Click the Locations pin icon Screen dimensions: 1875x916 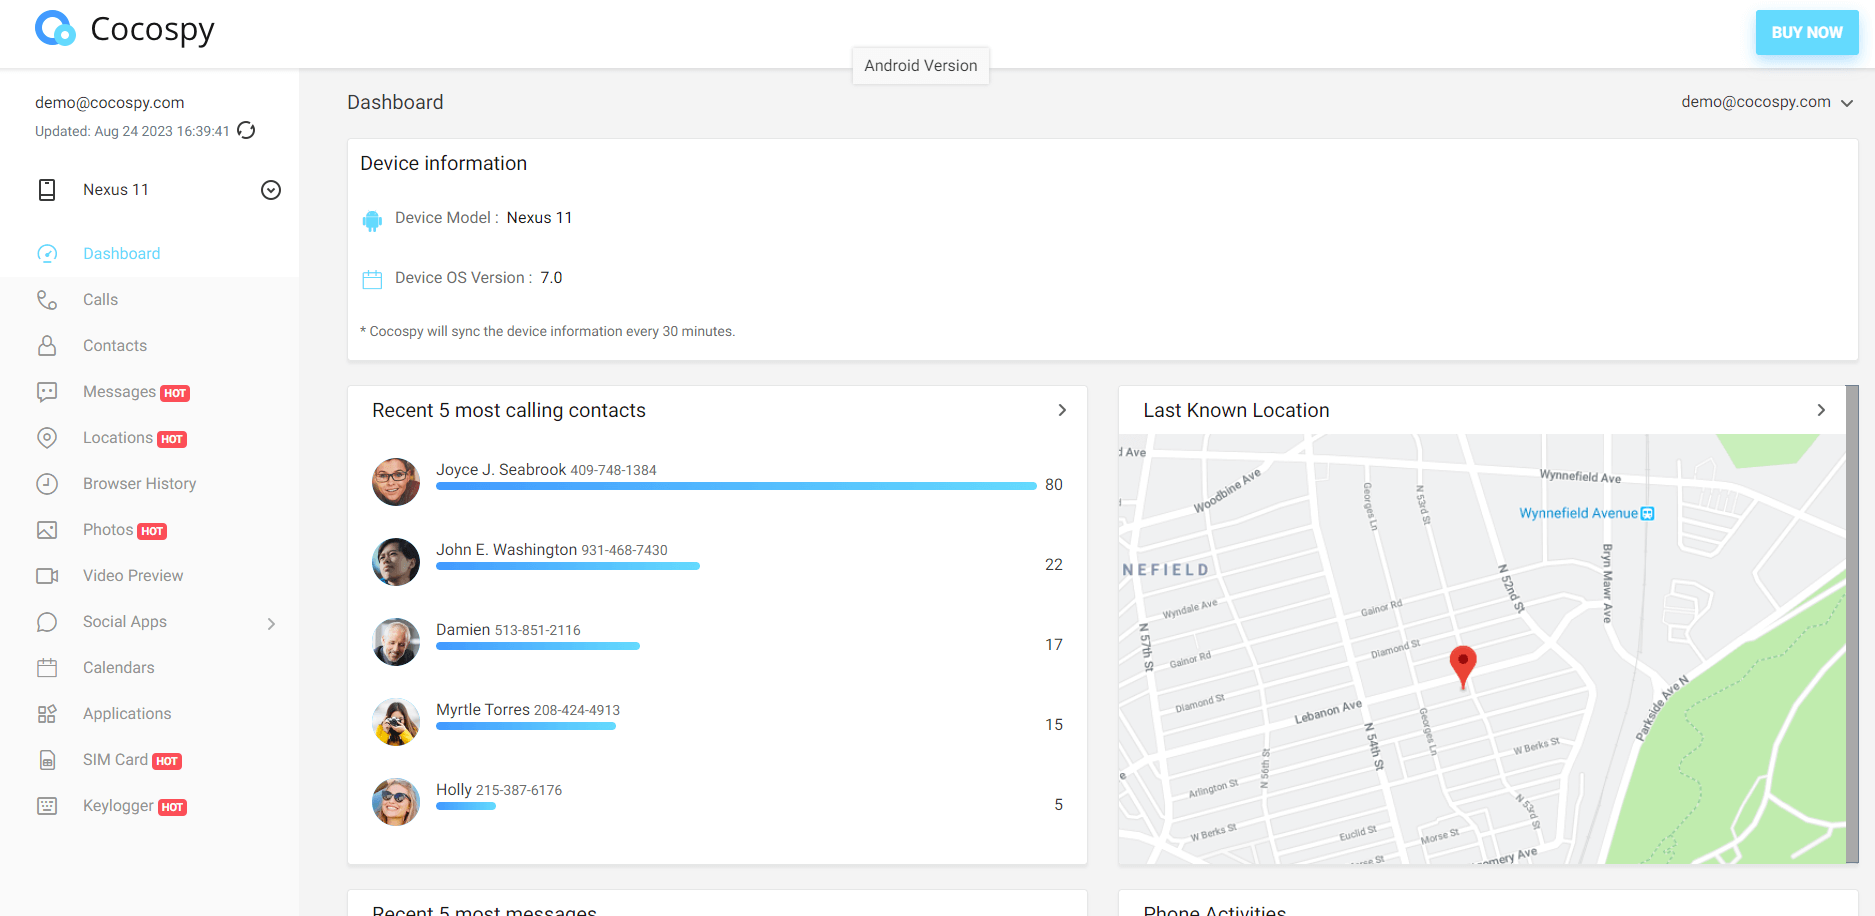(47, 438)
